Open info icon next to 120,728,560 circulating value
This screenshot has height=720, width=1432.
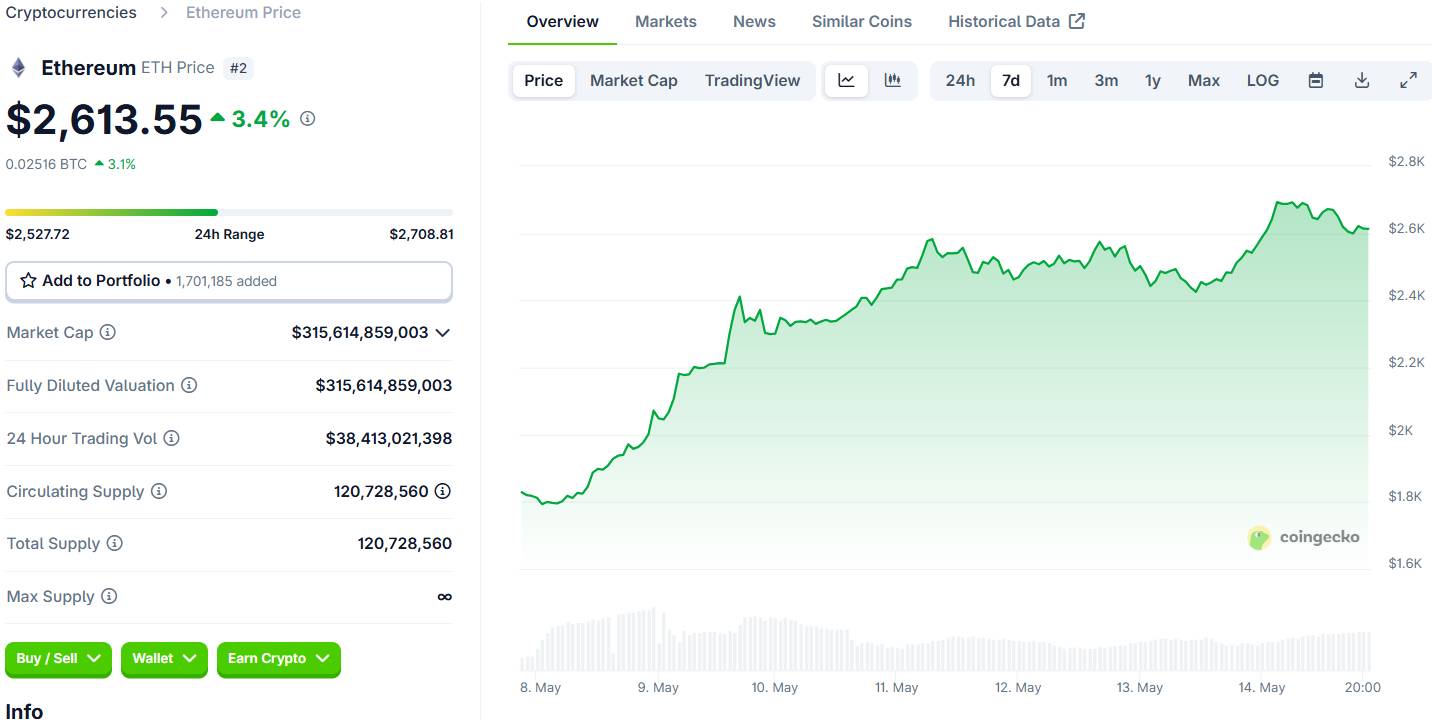[443, 491]
